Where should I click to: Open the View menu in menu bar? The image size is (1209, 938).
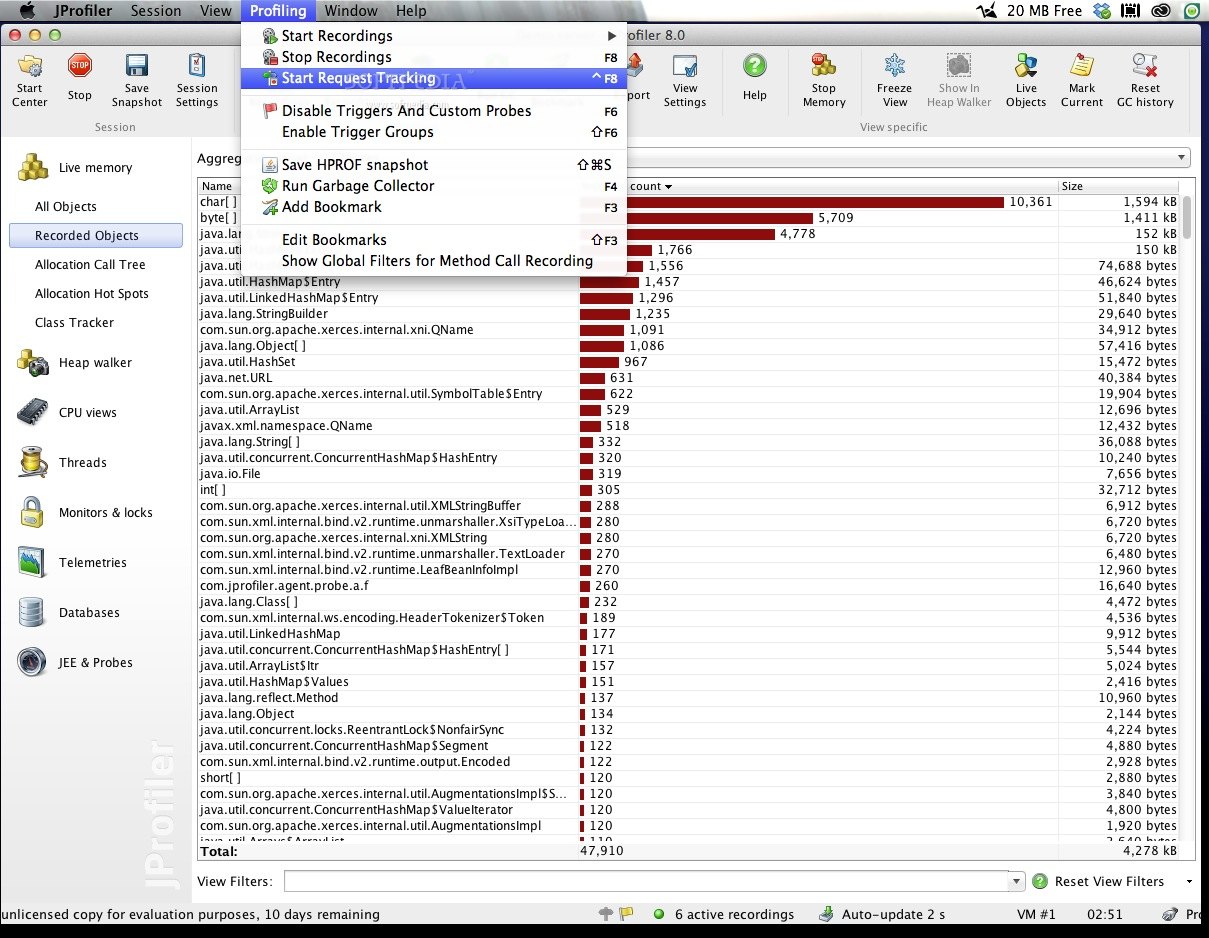[x=216, y=11]
